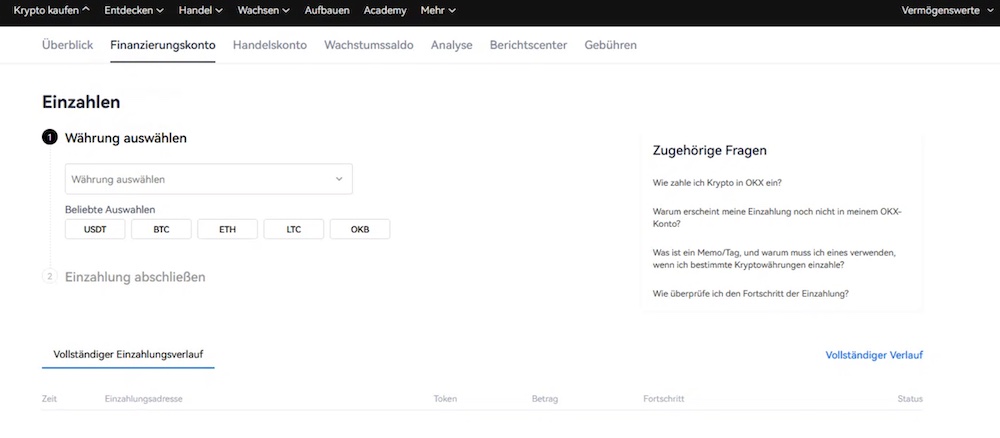This screenshot has width=1000, height=438.
Task: Expand the Entdecken menu
Action: (x=134, y=10)
